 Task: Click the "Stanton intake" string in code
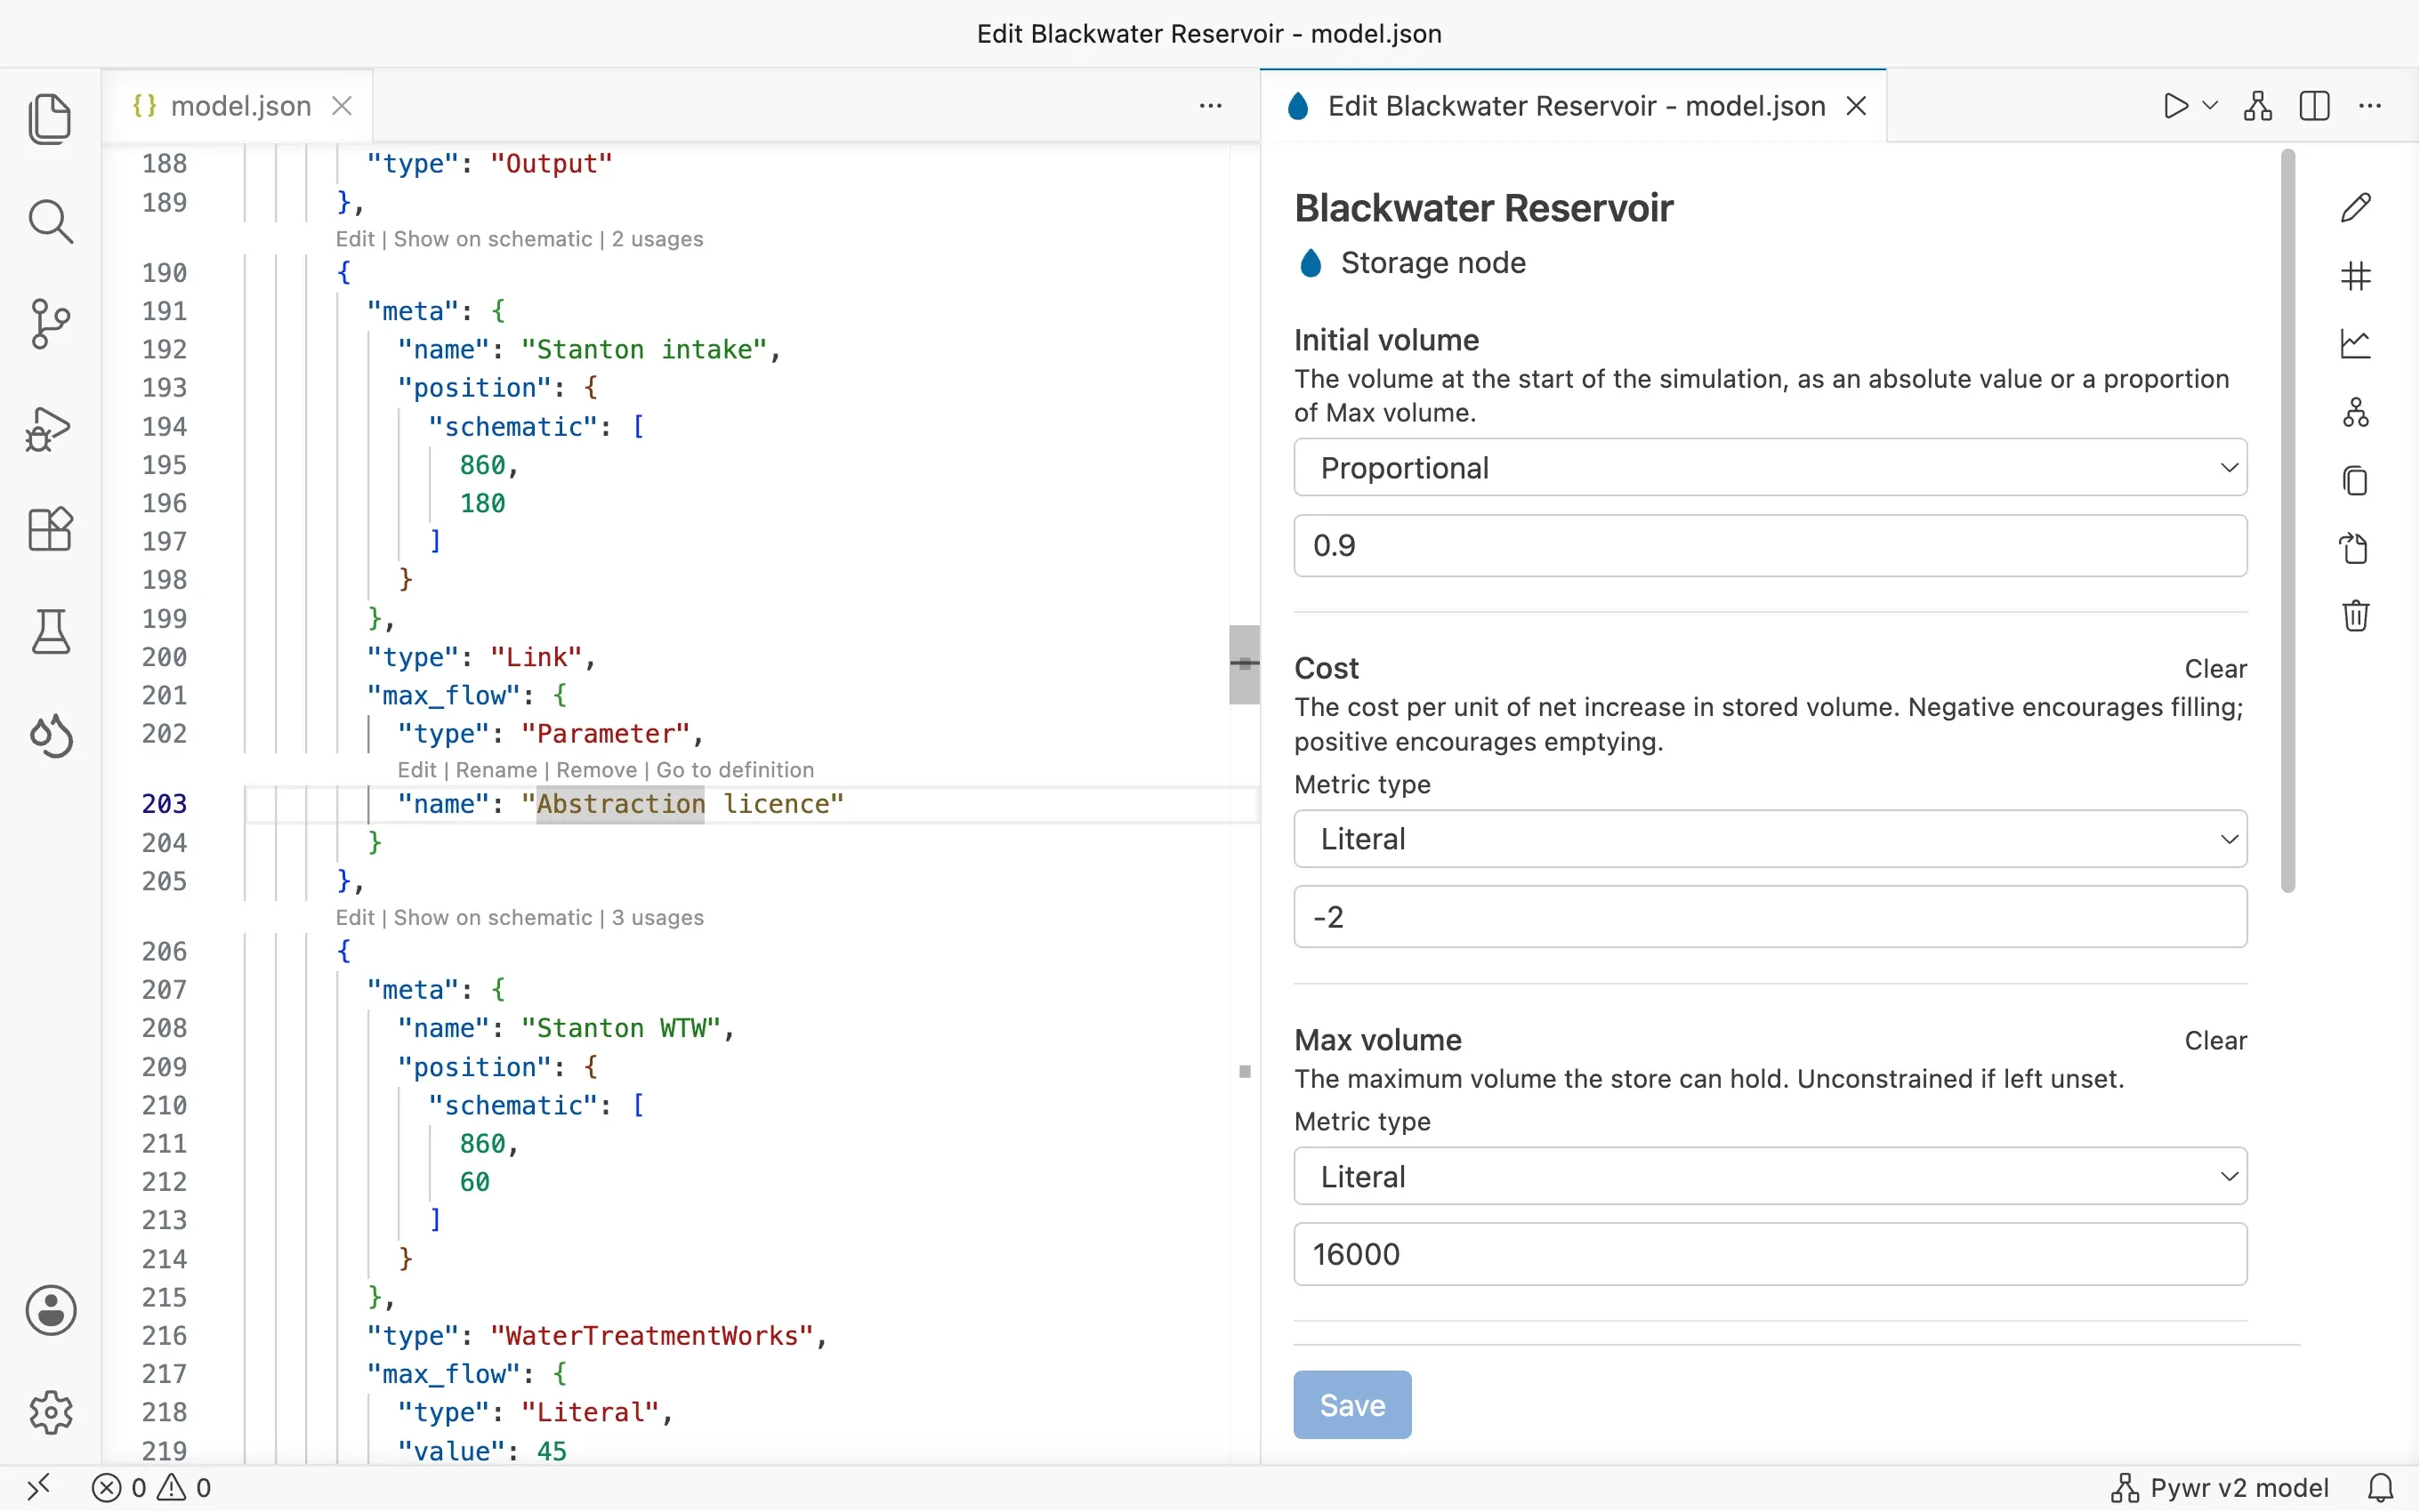click(644, 350)
